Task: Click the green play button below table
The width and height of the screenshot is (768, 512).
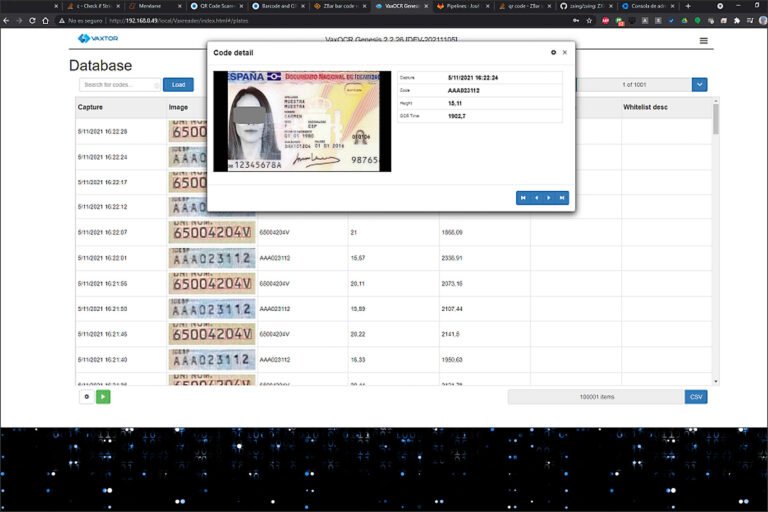Action: point(103,397)
